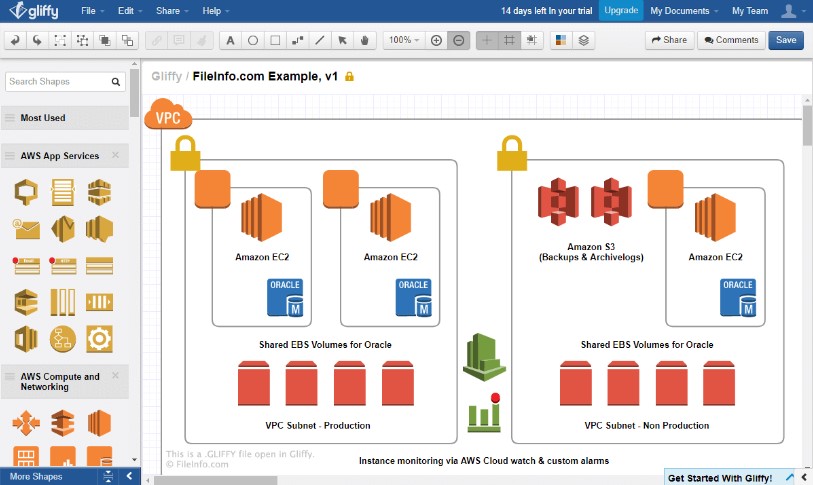
Task: Open the Share menu in top bar
Action: pyautogui.click(x=172, y=10)
